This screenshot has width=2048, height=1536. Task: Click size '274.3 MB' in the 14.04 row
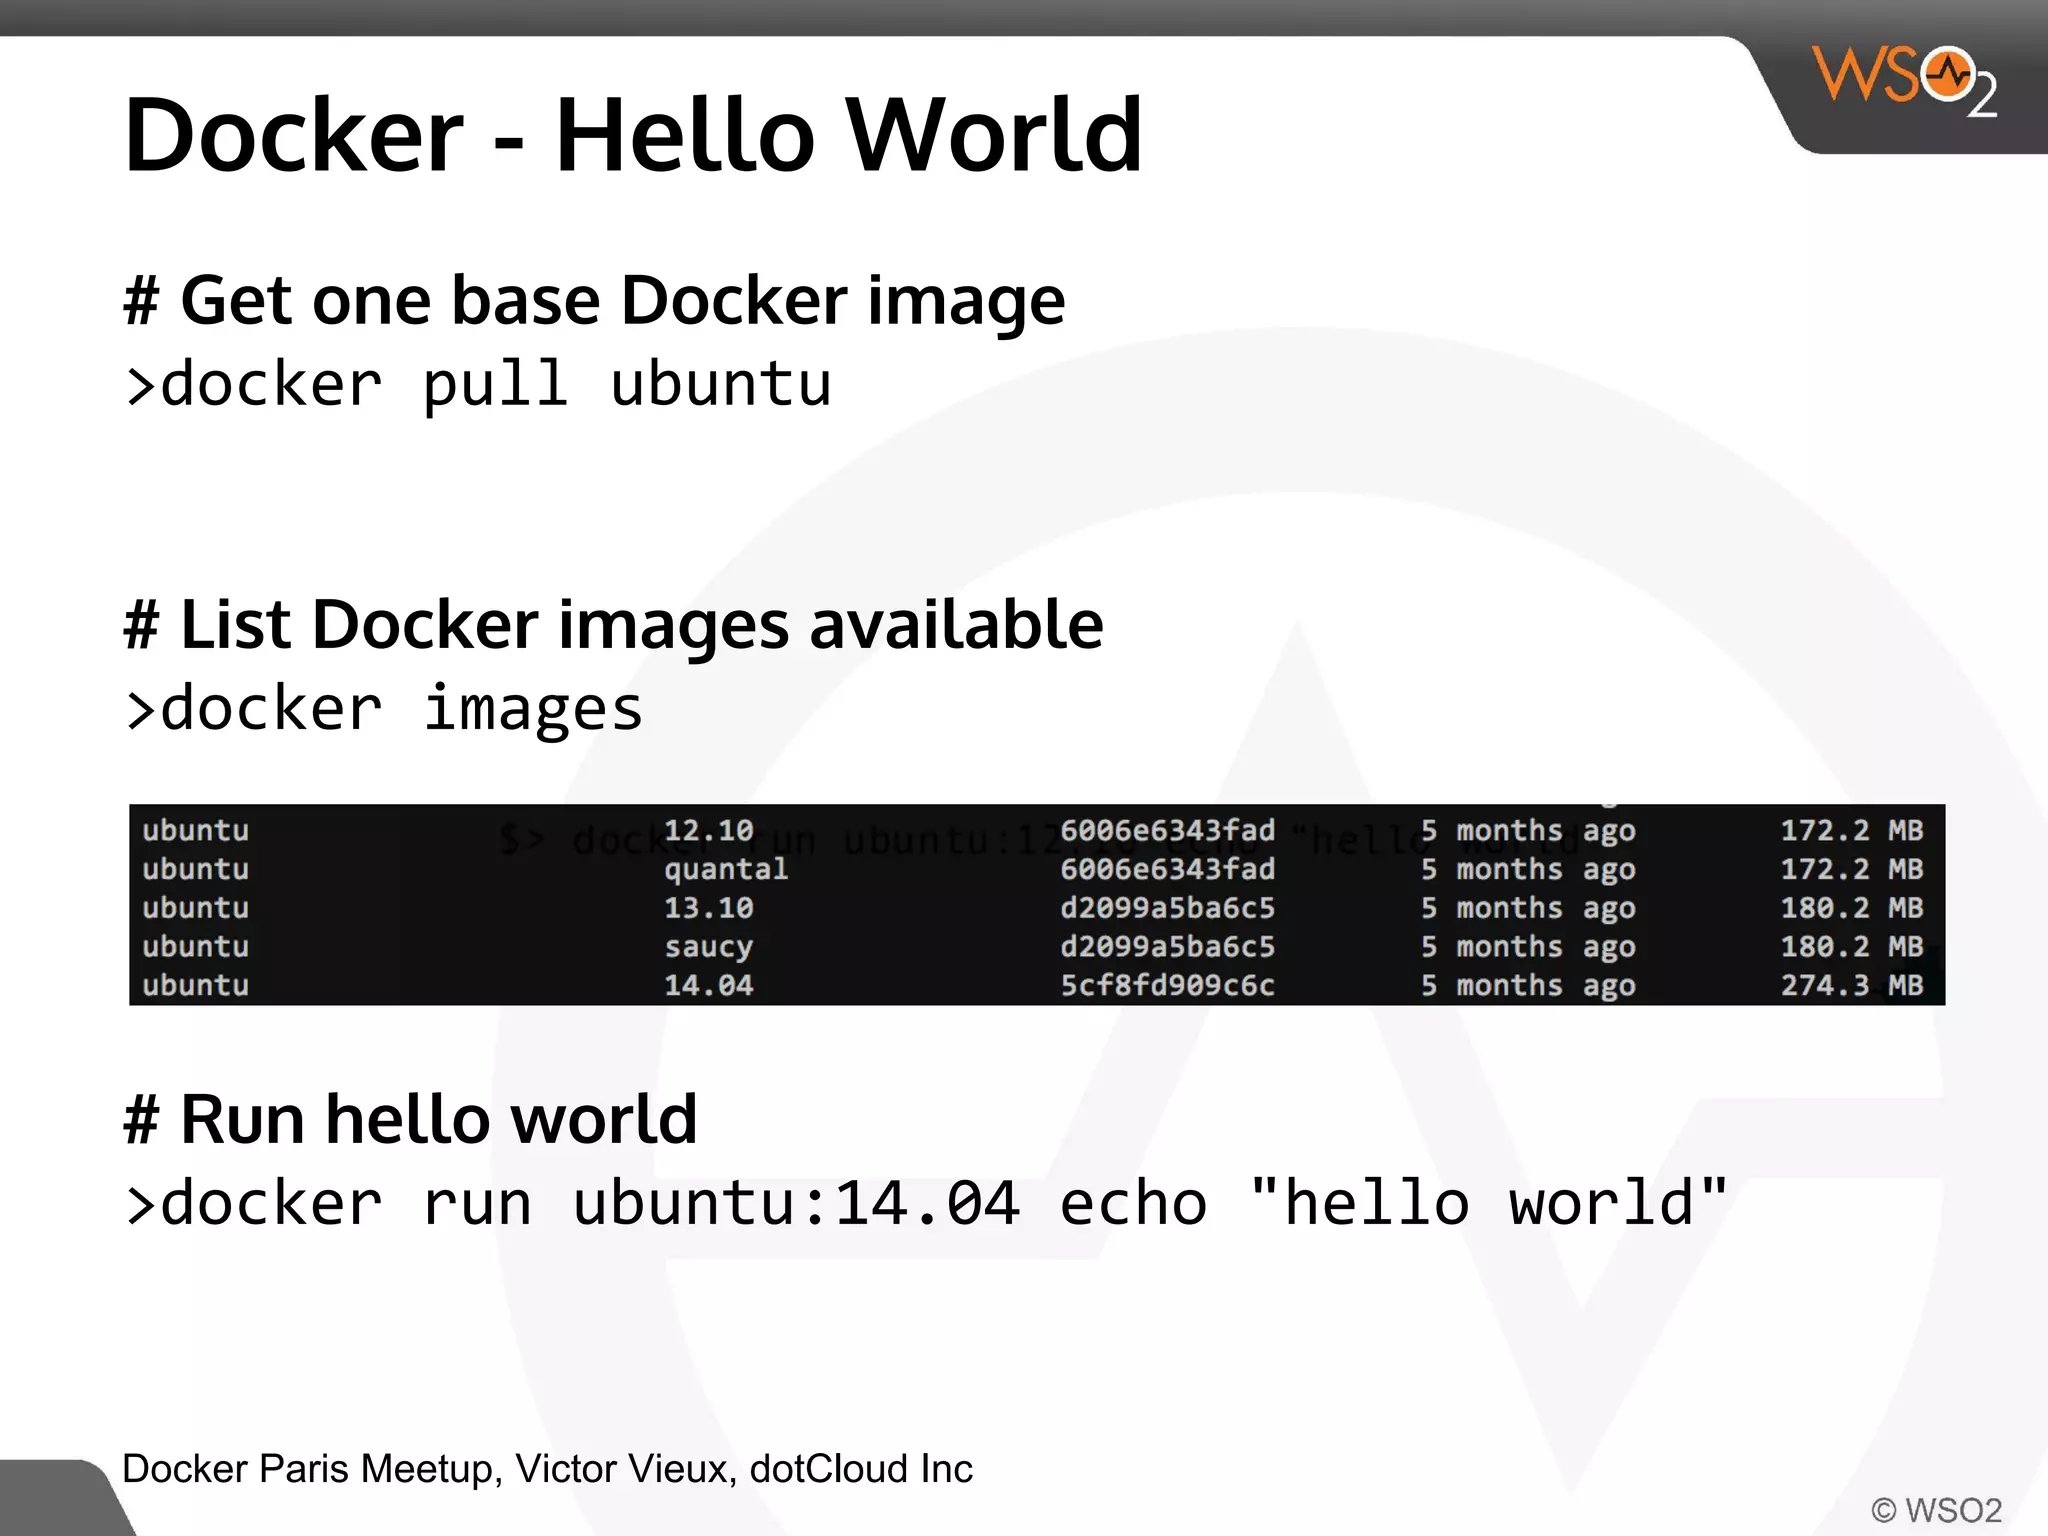point(1852,986)
